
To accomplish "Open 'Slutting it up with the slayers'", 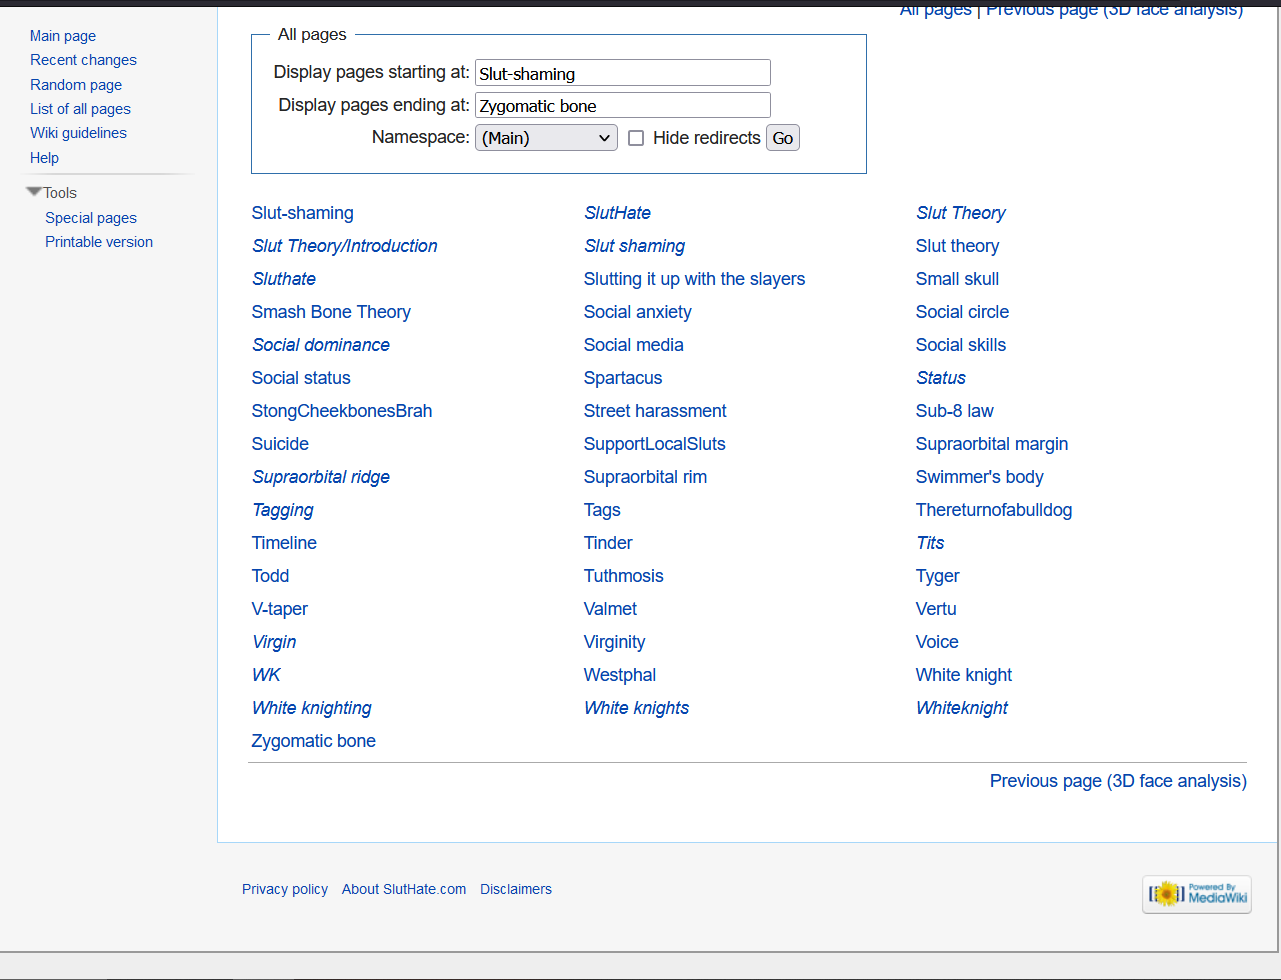I will pos(694,279).
